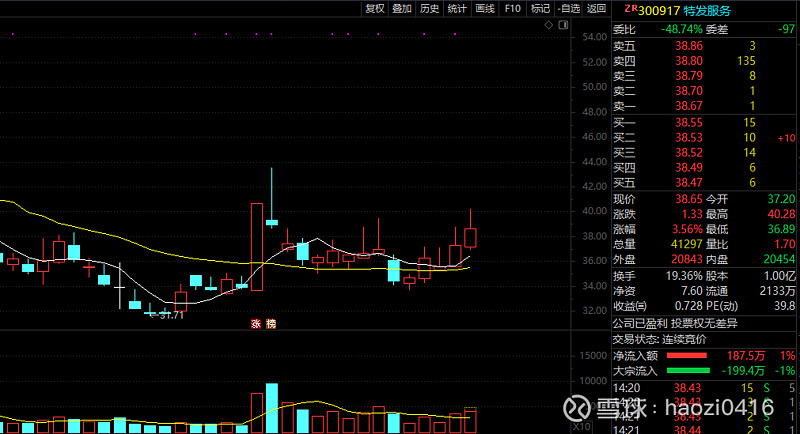
Task: Click the red 净流入额 bar
Action: 687,355
